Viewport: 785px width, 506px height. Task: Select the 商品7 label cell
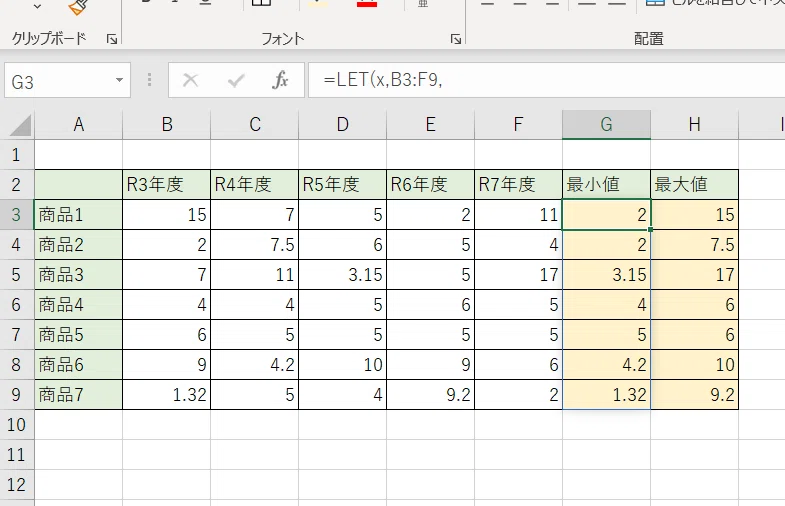pyautogui.click(x=79, y=395)
